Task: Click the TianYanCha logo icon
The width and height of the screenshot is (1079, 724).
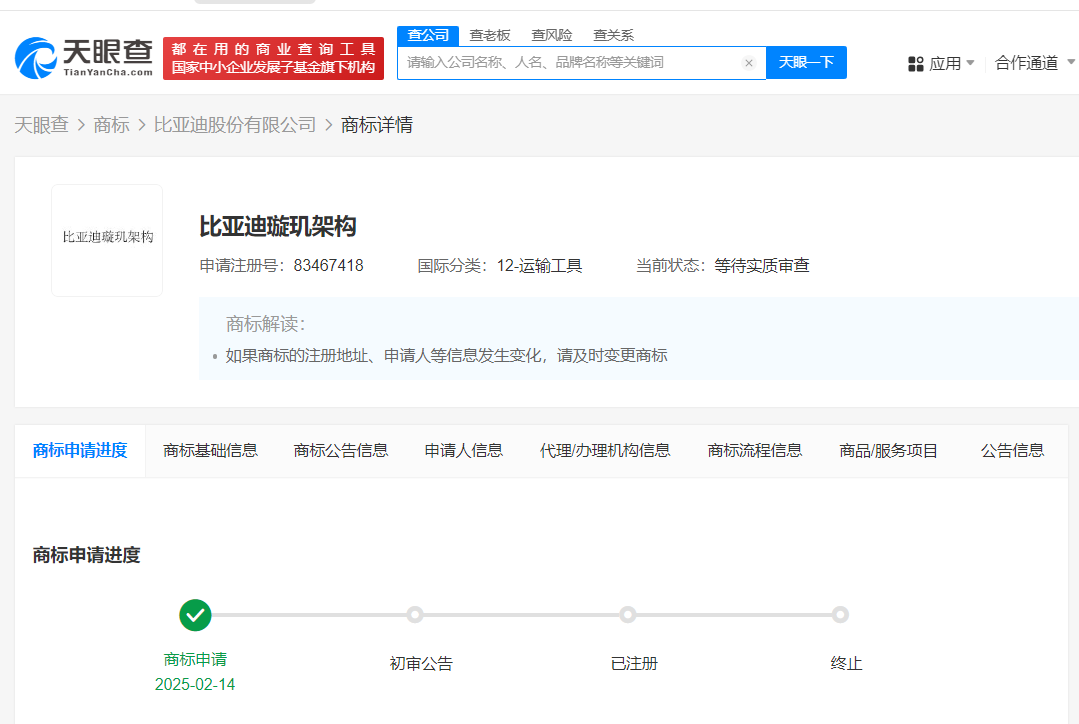Action: coord(37,58)
